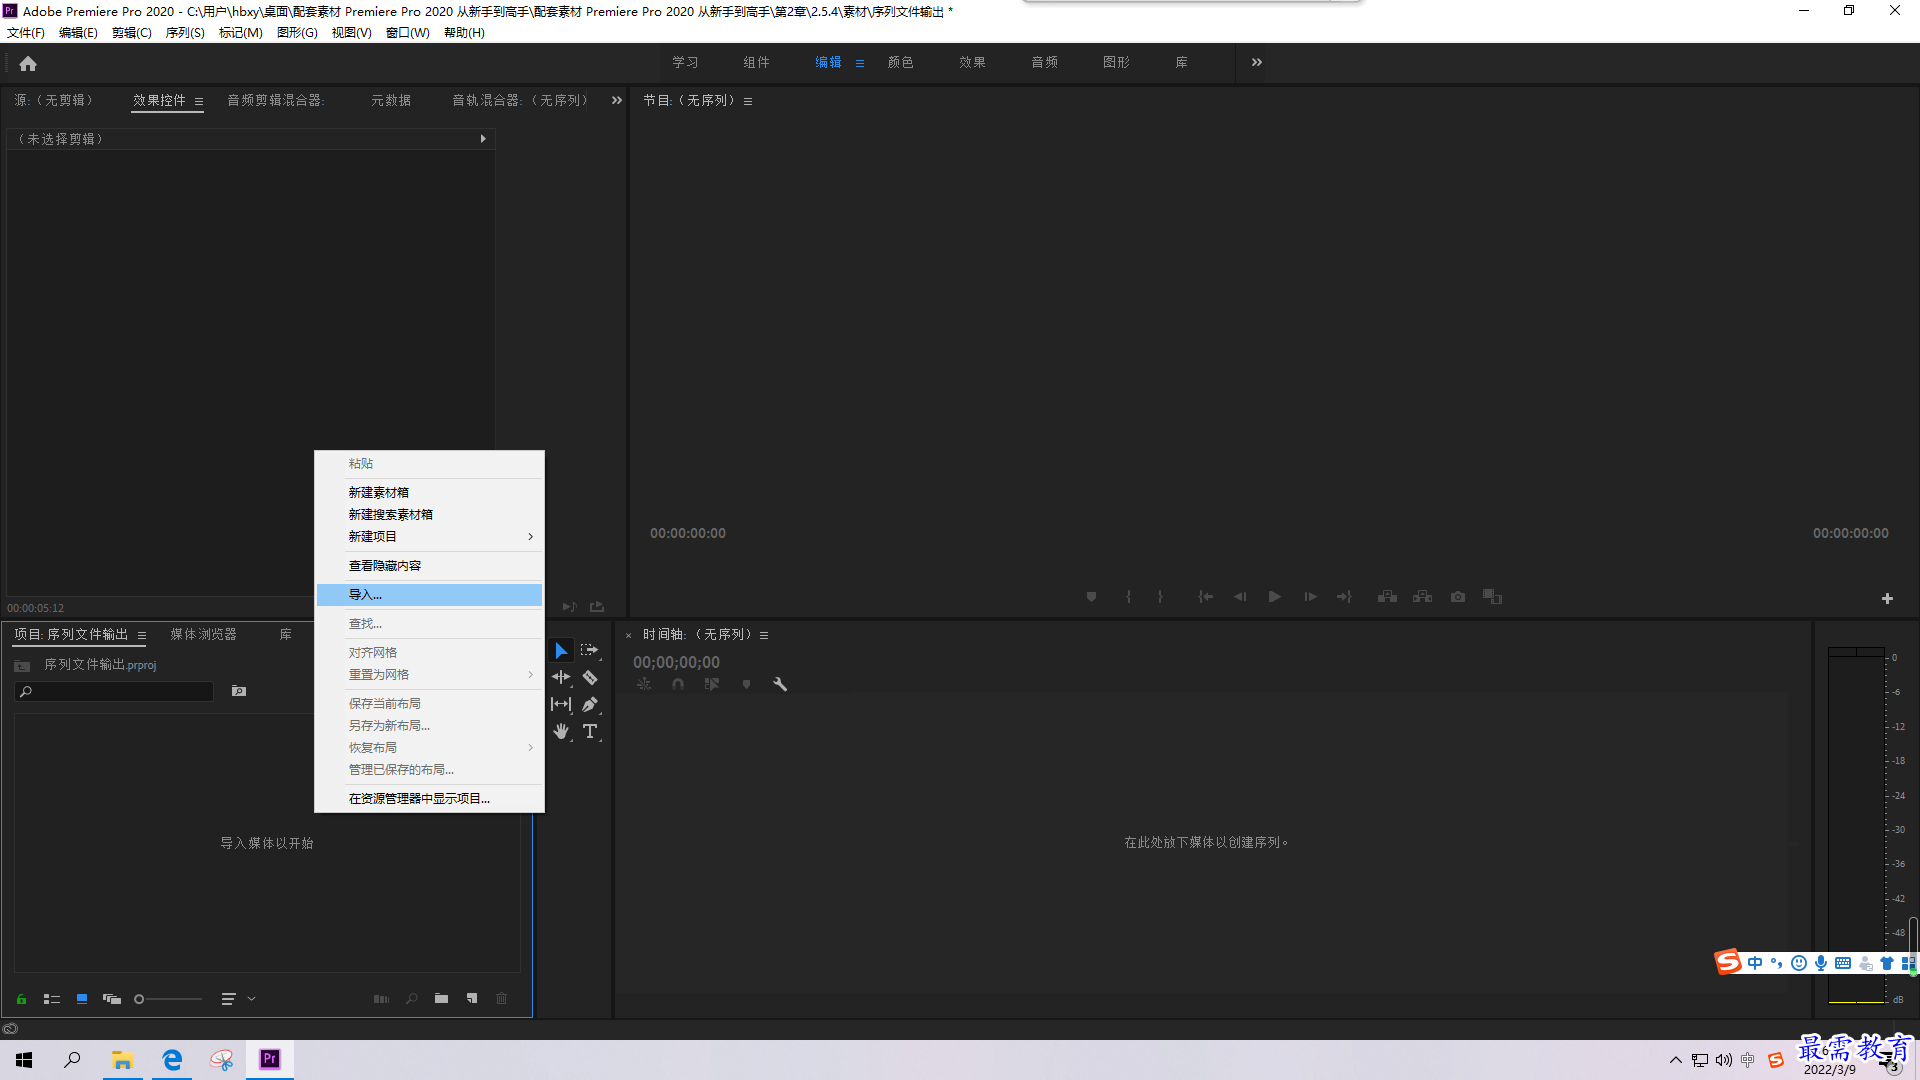Image resolution: width=1920 pixels, height=1080 pixels.
Task: Play the Program monitor
Action: click(x=1275, y=597)
